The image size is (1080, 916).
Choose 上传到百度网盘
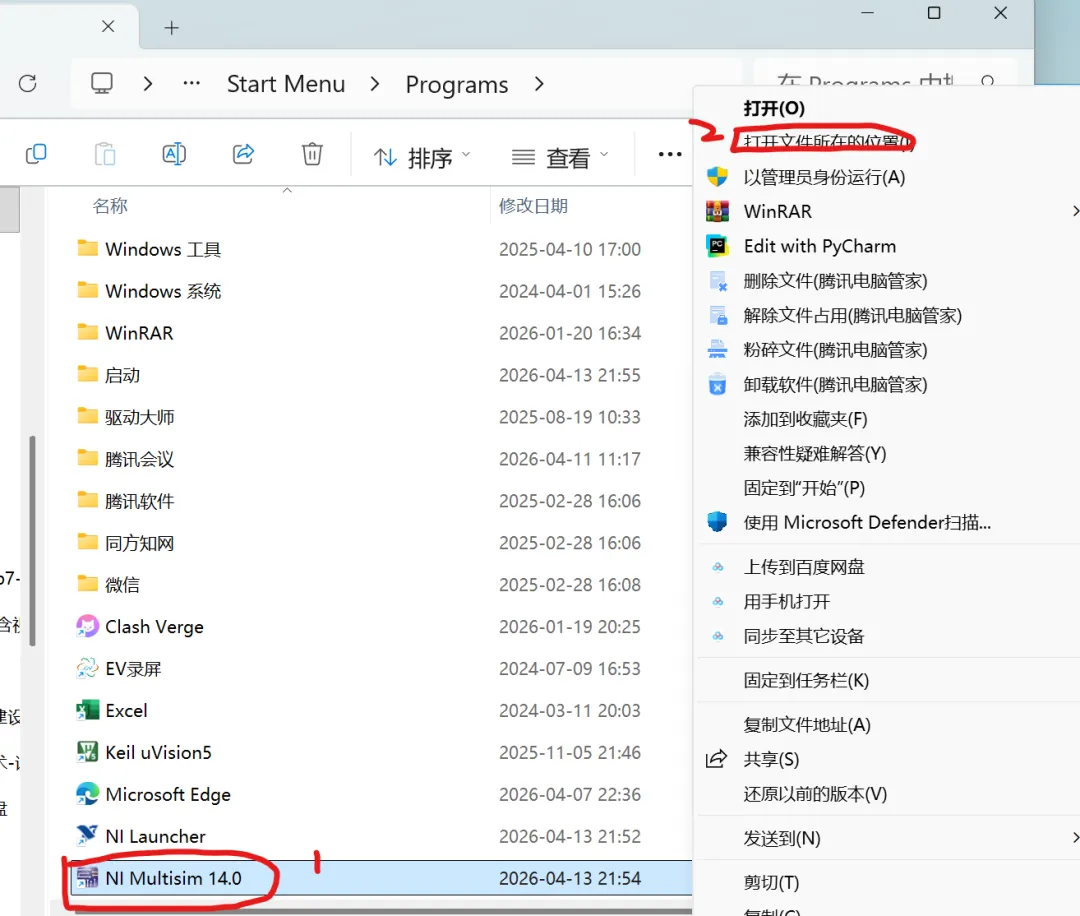pos(804,567)
